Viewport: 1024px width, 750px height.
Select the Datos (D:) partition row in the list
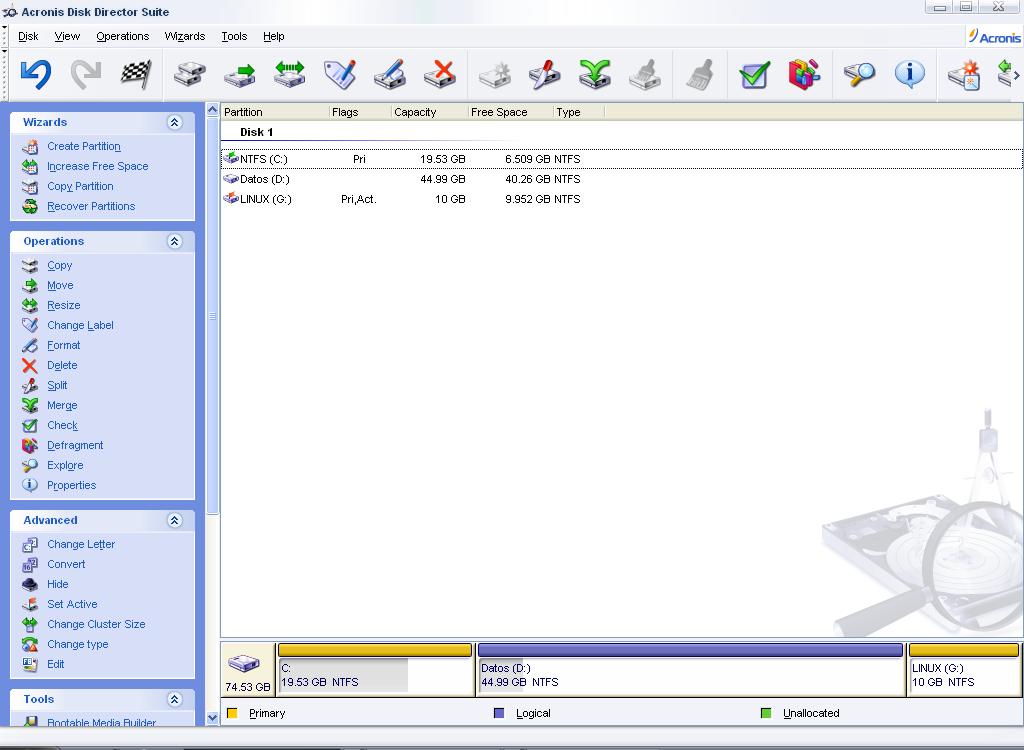[x=622, y=179]
